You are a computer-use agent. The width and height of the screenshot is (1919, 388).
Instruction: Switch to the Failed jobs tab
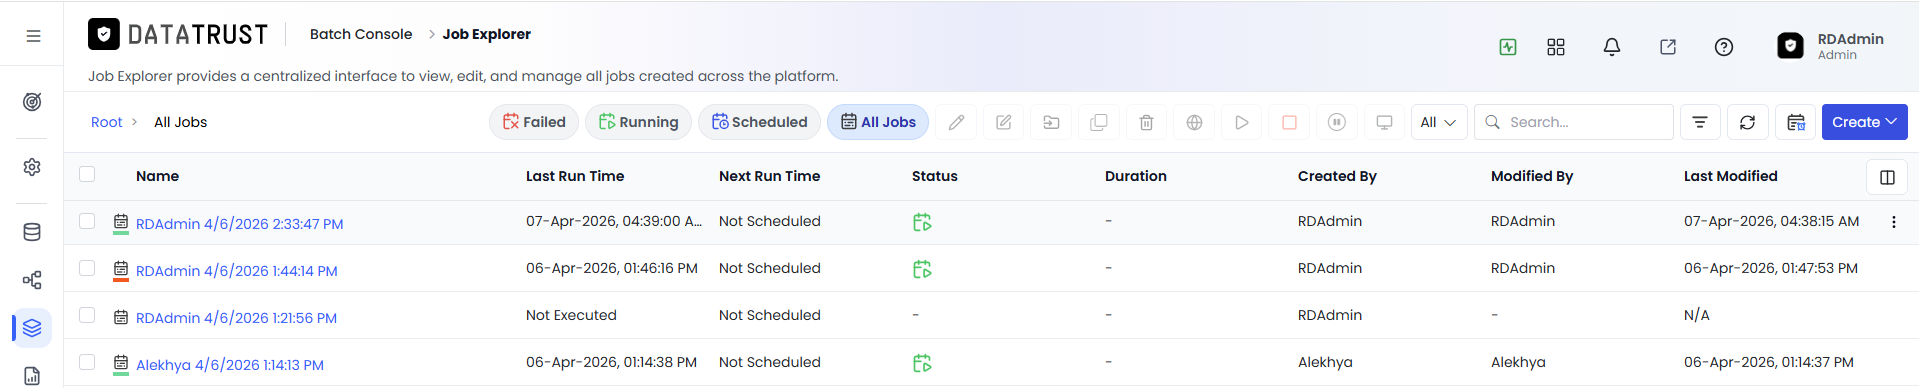tap(534, 122)
